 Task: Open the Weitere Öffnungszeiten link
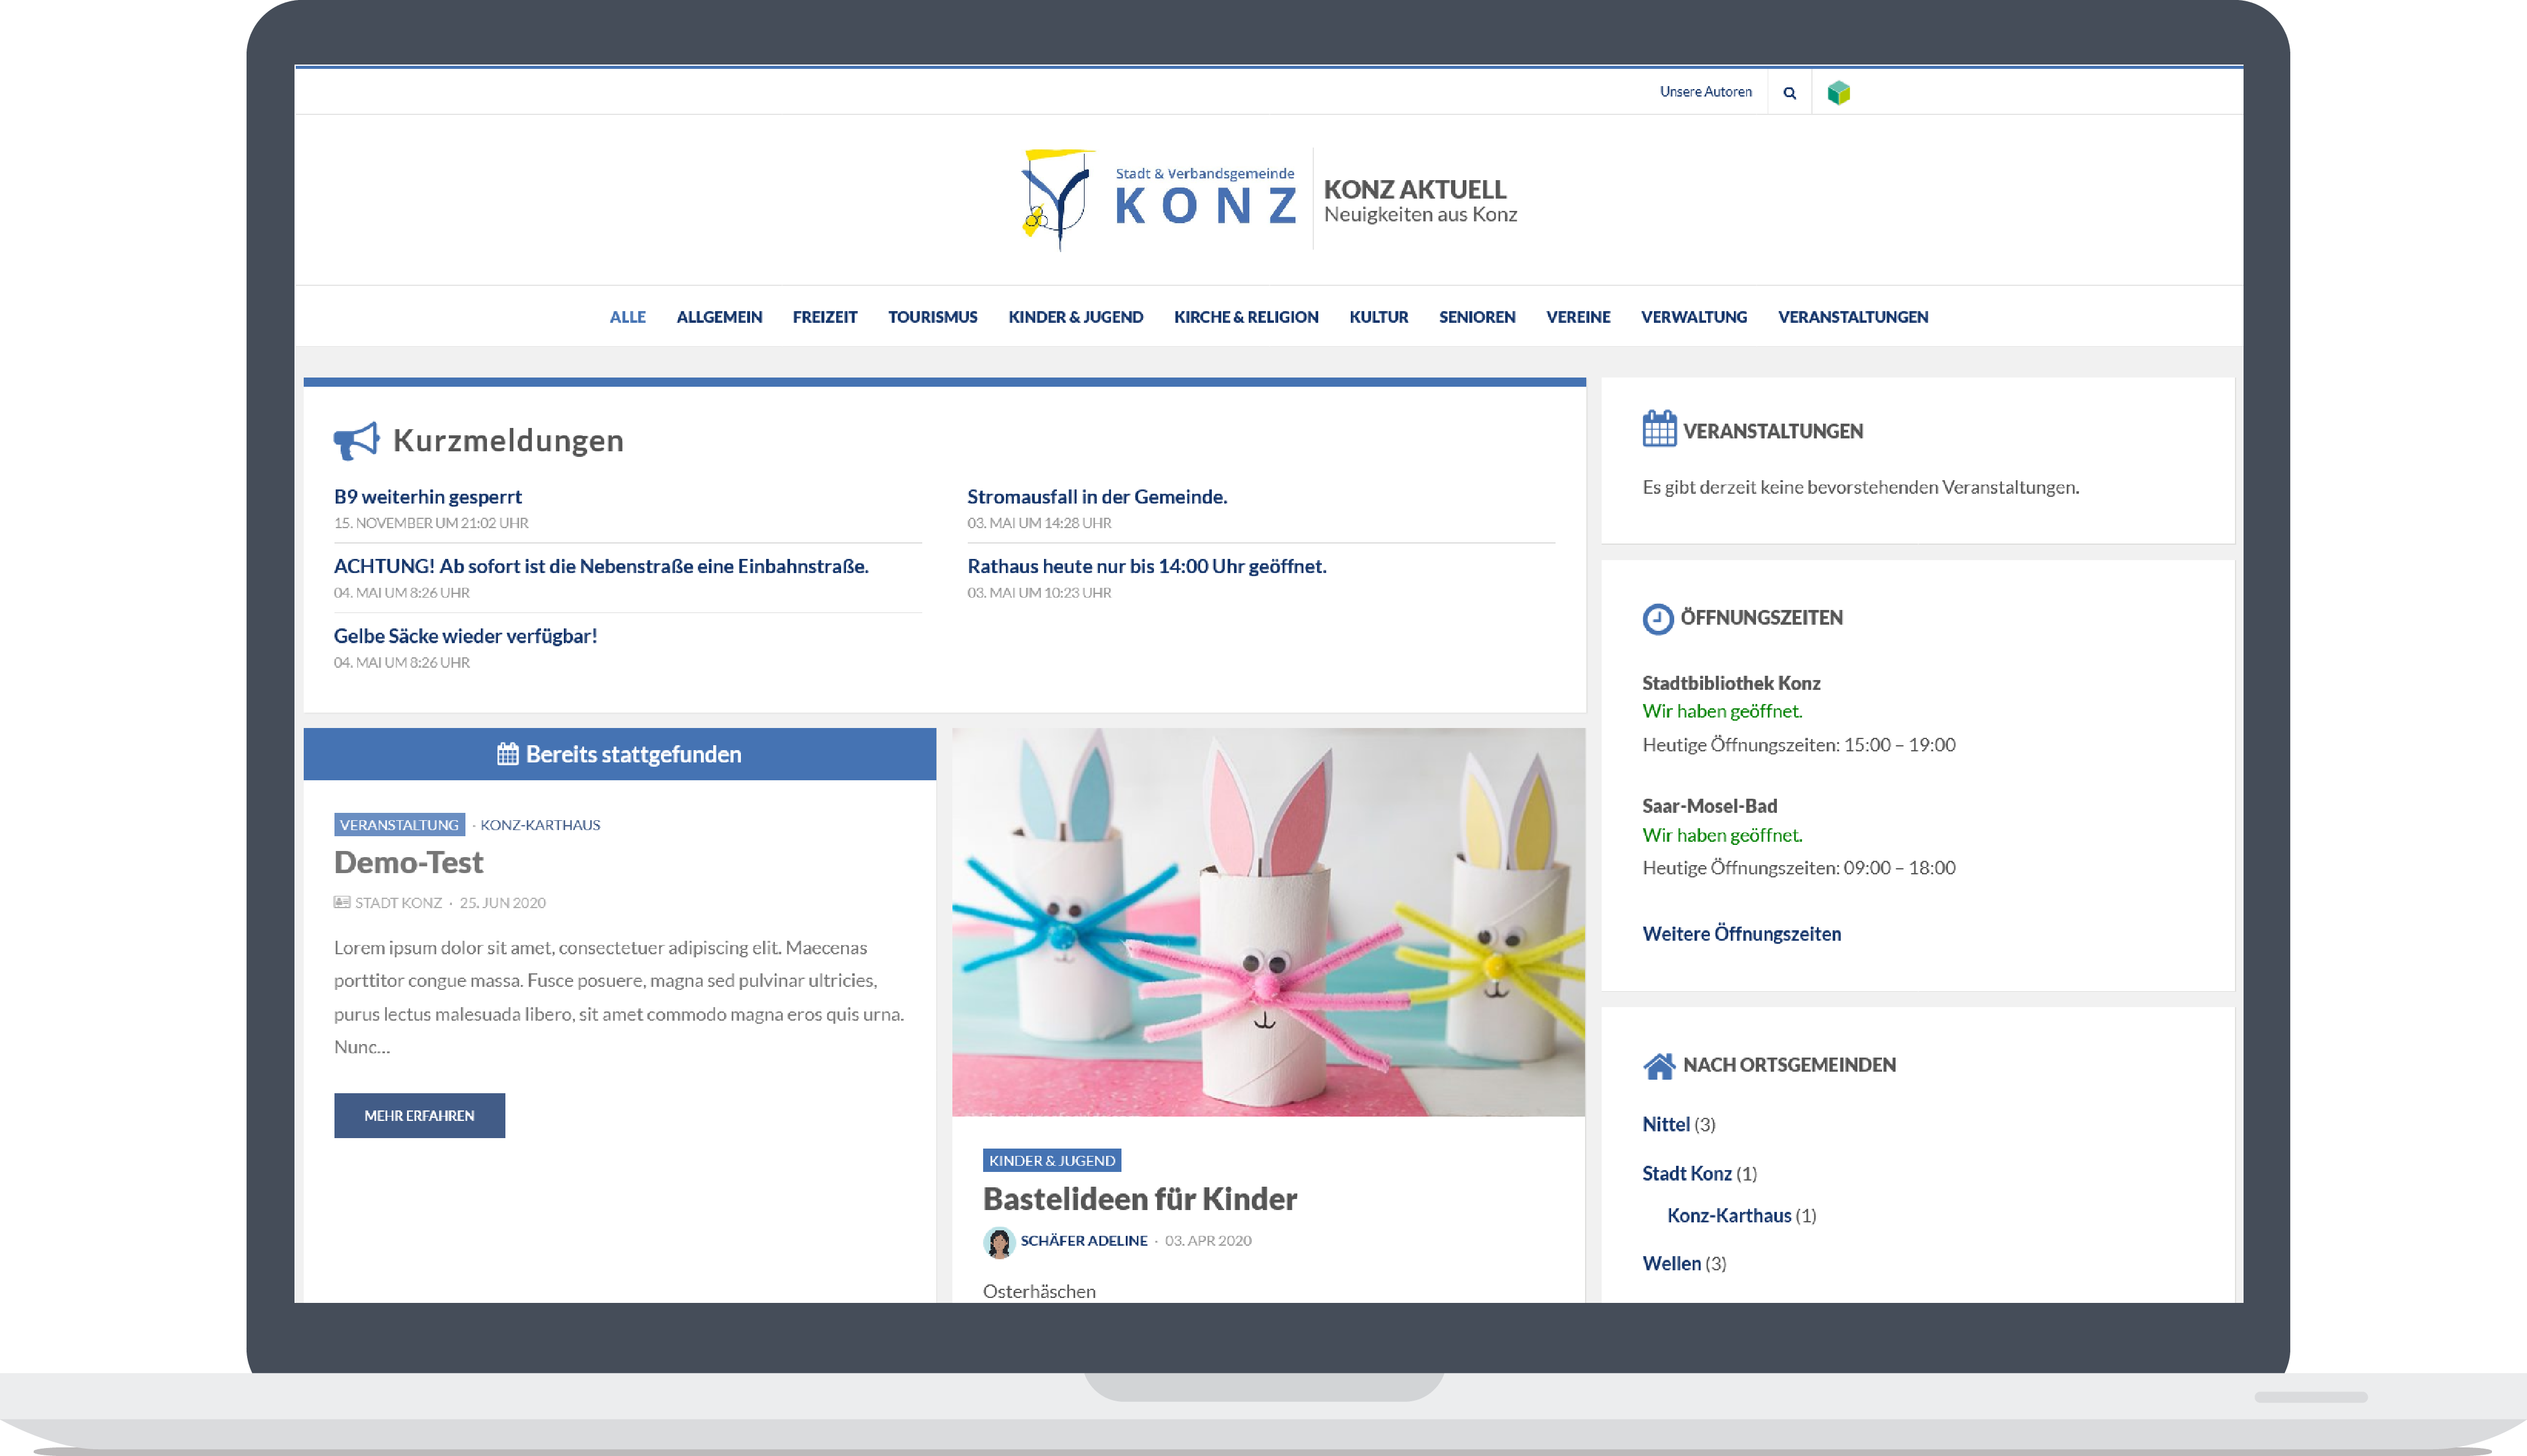1741,934
